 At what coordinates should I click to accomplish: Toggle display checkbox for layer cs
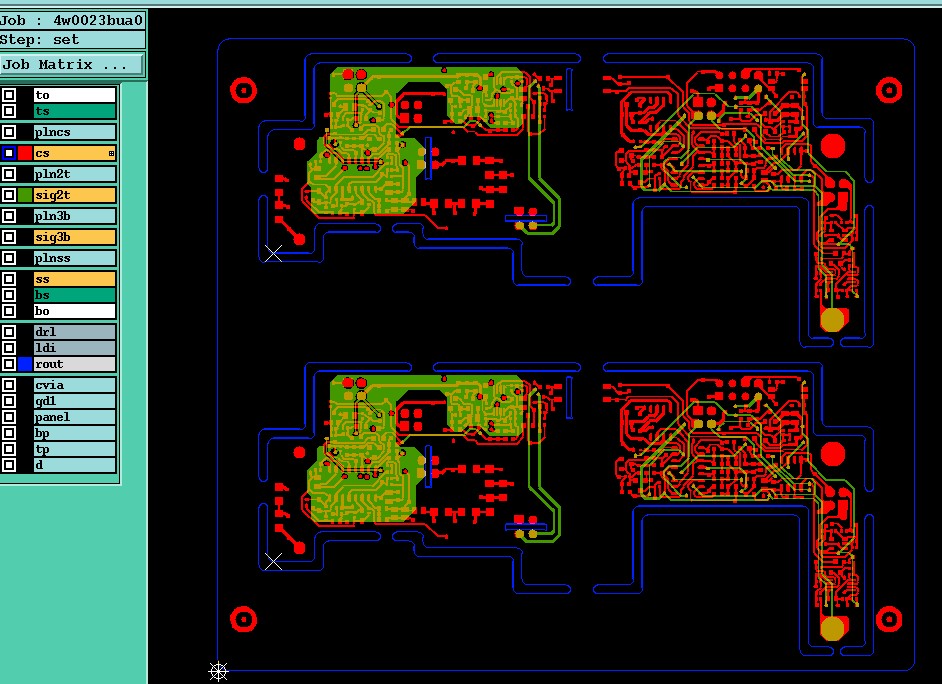click(8, 153)
